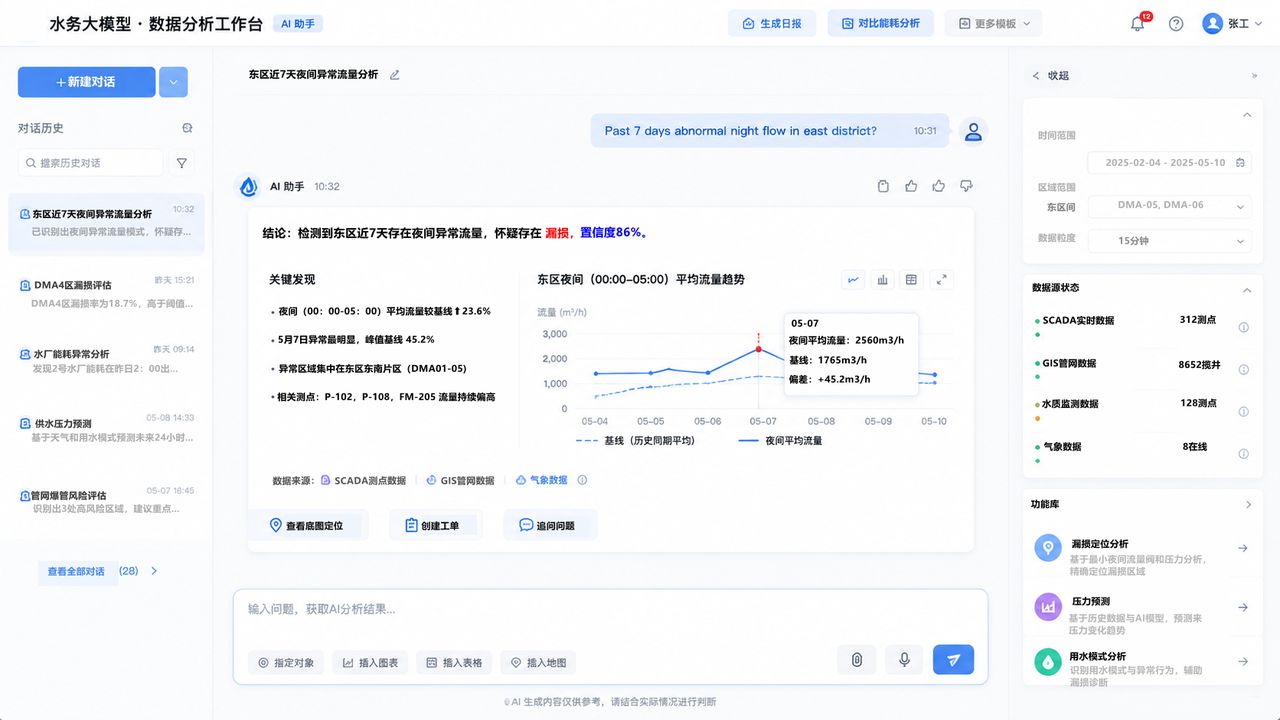Viewport: 1280px width, 720px height.
Task: Edit the conversation title pencil icon
Action: [394, 75]
